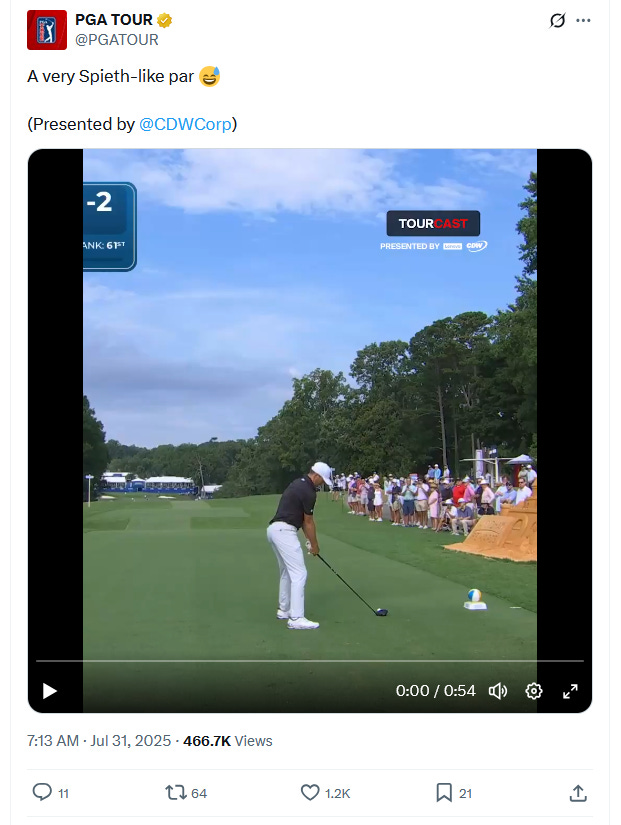
Task: Click the gold verified badge
Action: click(x=165, y=21)
